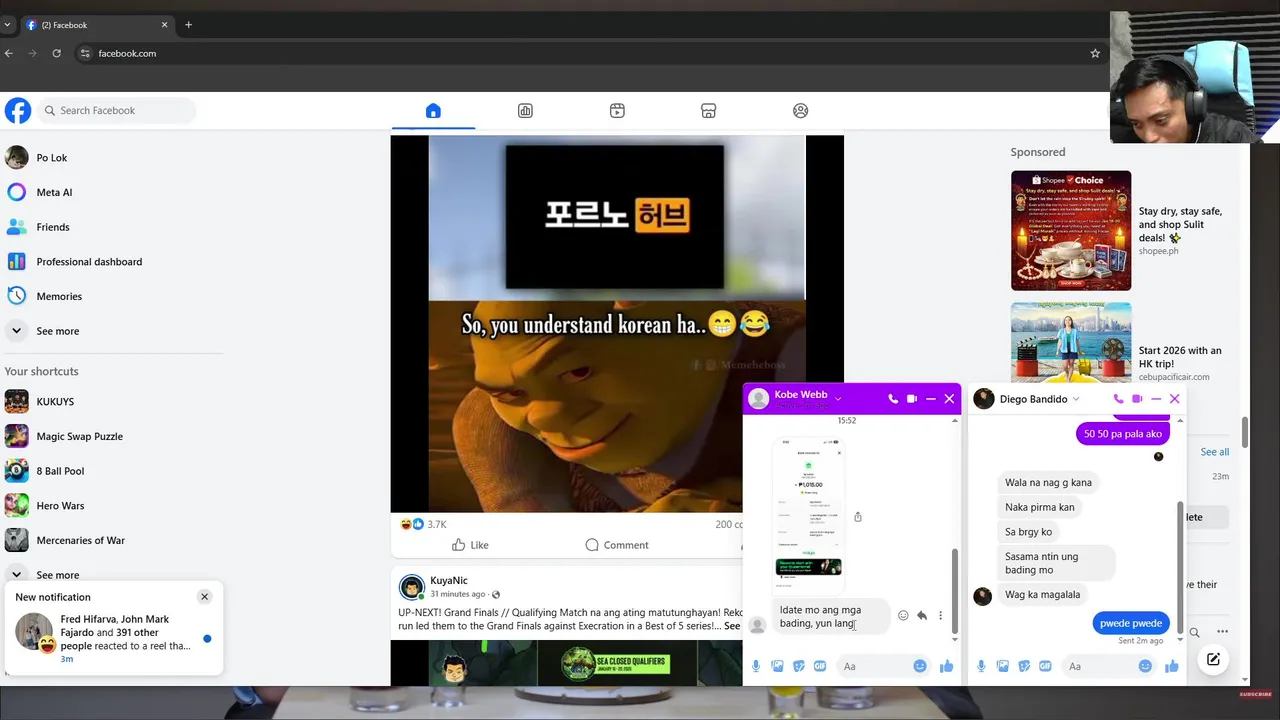Choose a sticker in Diego Bandido chat
This screenshot has width=1280, height=720.
pyautogui.click(x=1024, y=666)
